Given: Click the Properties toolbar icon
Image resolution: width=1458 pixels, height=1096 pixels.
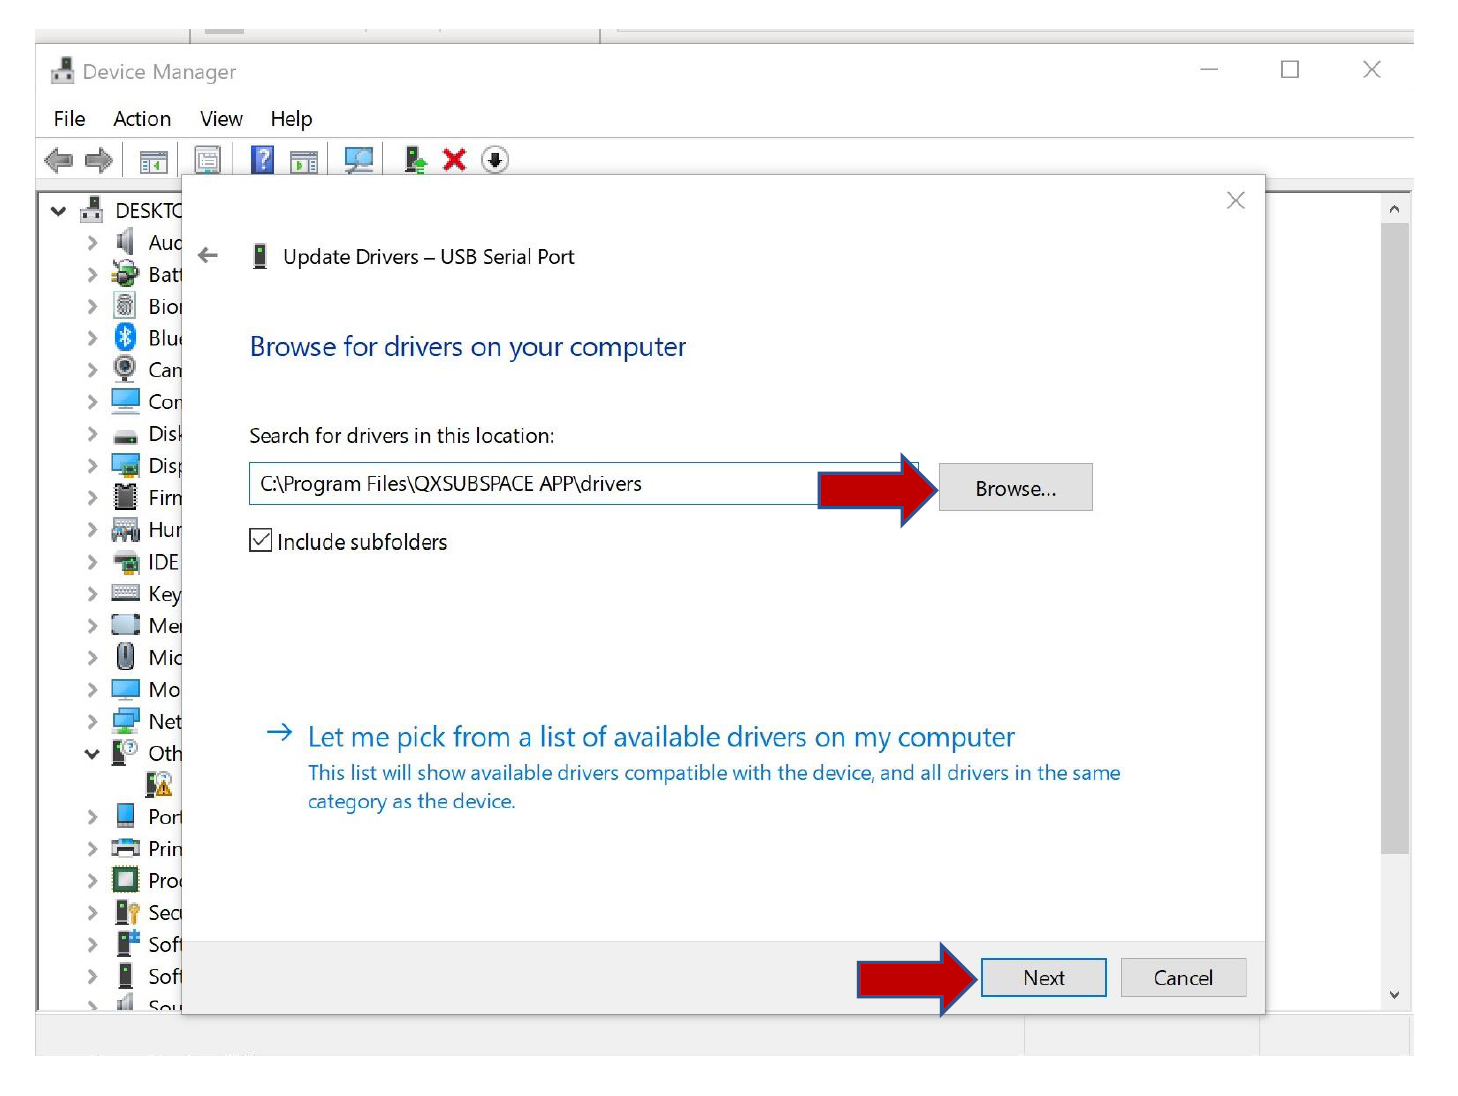Looking at the screenshot, I should point(207,159).
